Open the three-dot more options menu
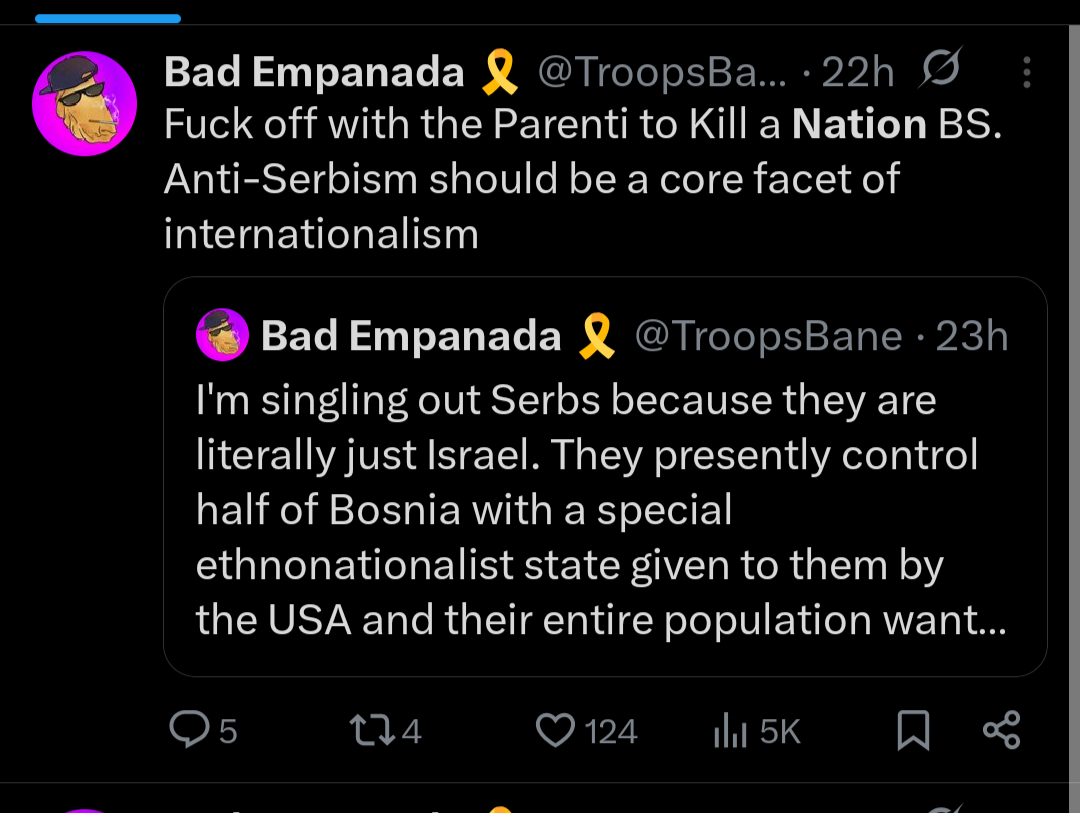The width and height of the screenshot is (1080, 813). [x=1027, y=72]
